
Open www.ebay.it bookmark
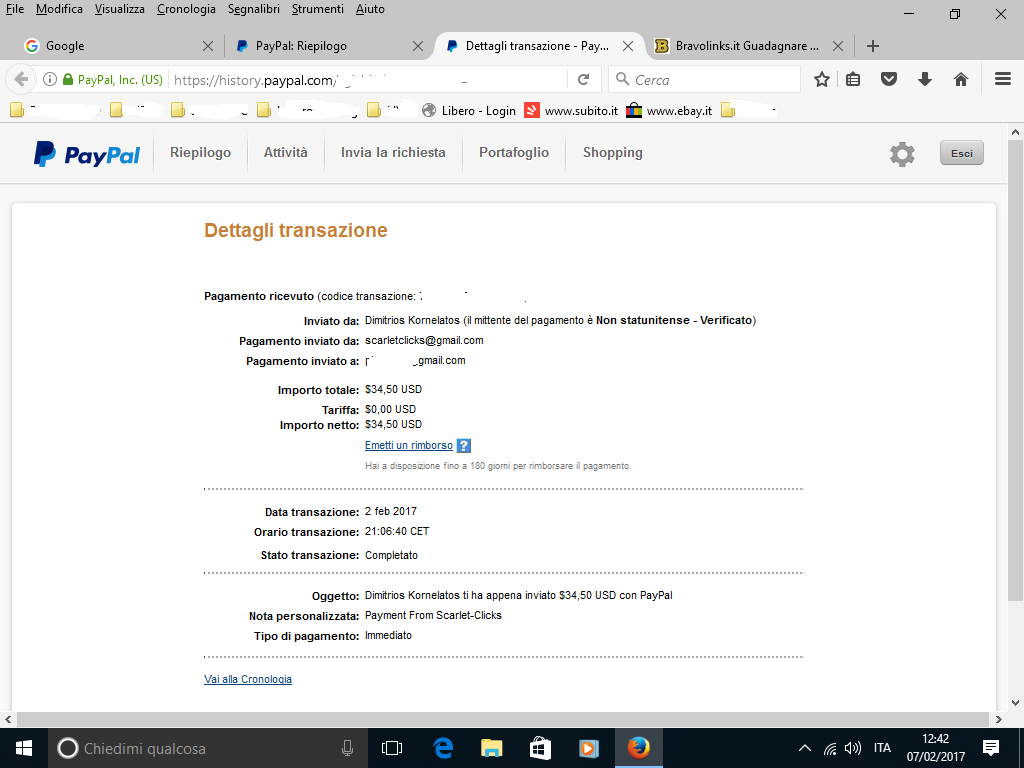(669, 110)
